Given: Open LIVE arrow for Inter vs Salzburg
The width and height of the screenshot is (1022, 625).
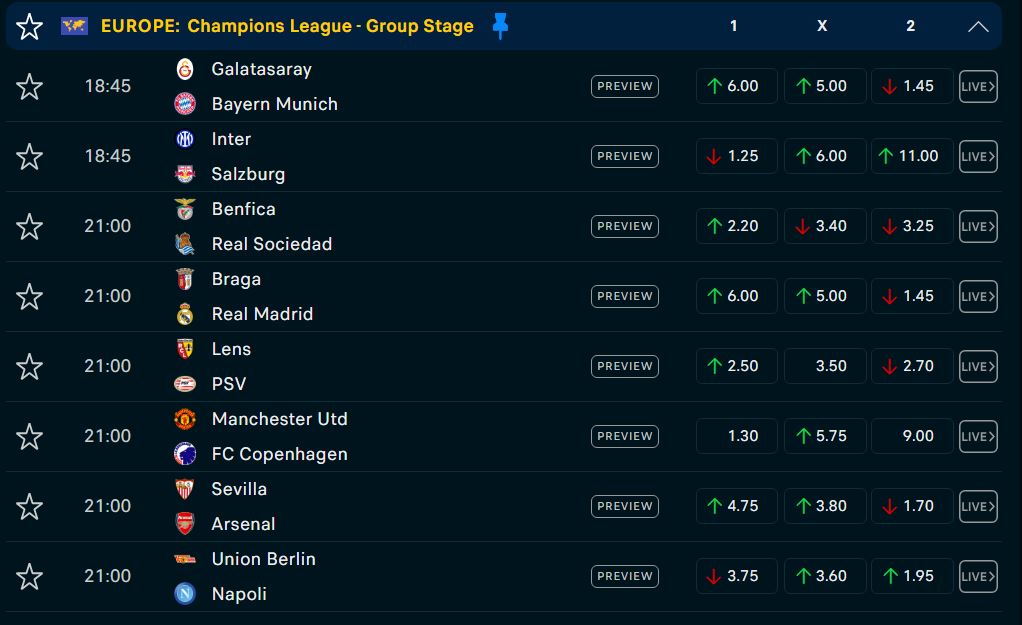Looking at the screenshot, I should click(x=978, y=156).
